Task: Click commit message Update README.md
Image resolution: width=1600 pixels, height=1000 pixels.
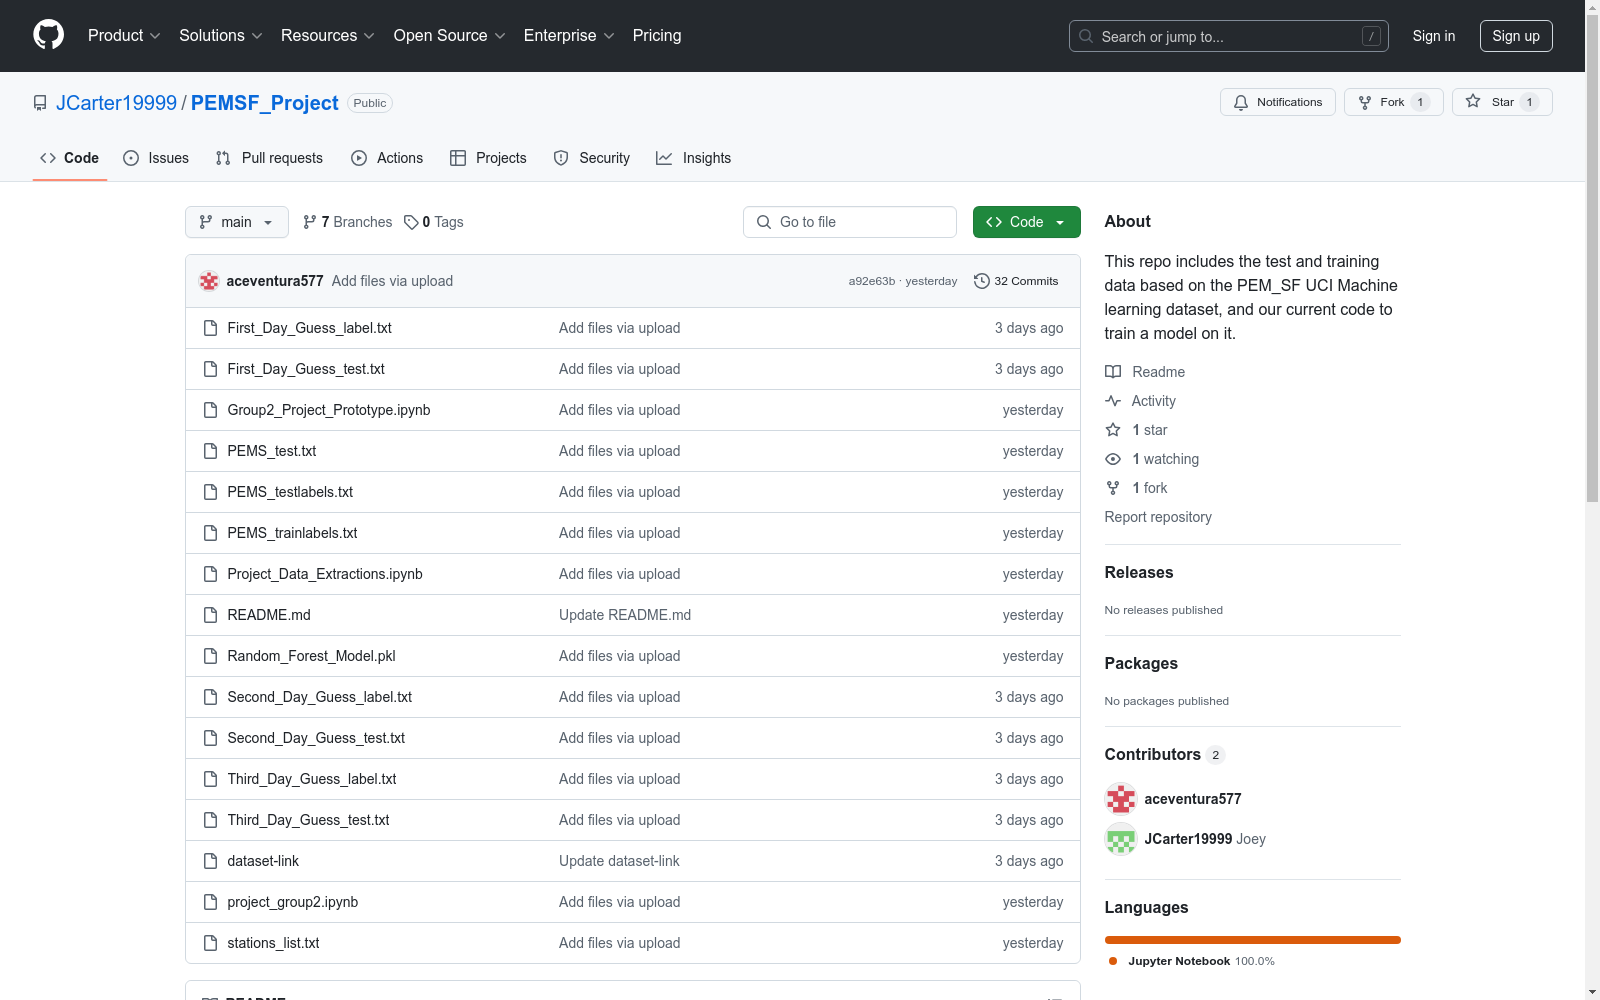Action: click(625, 615)
